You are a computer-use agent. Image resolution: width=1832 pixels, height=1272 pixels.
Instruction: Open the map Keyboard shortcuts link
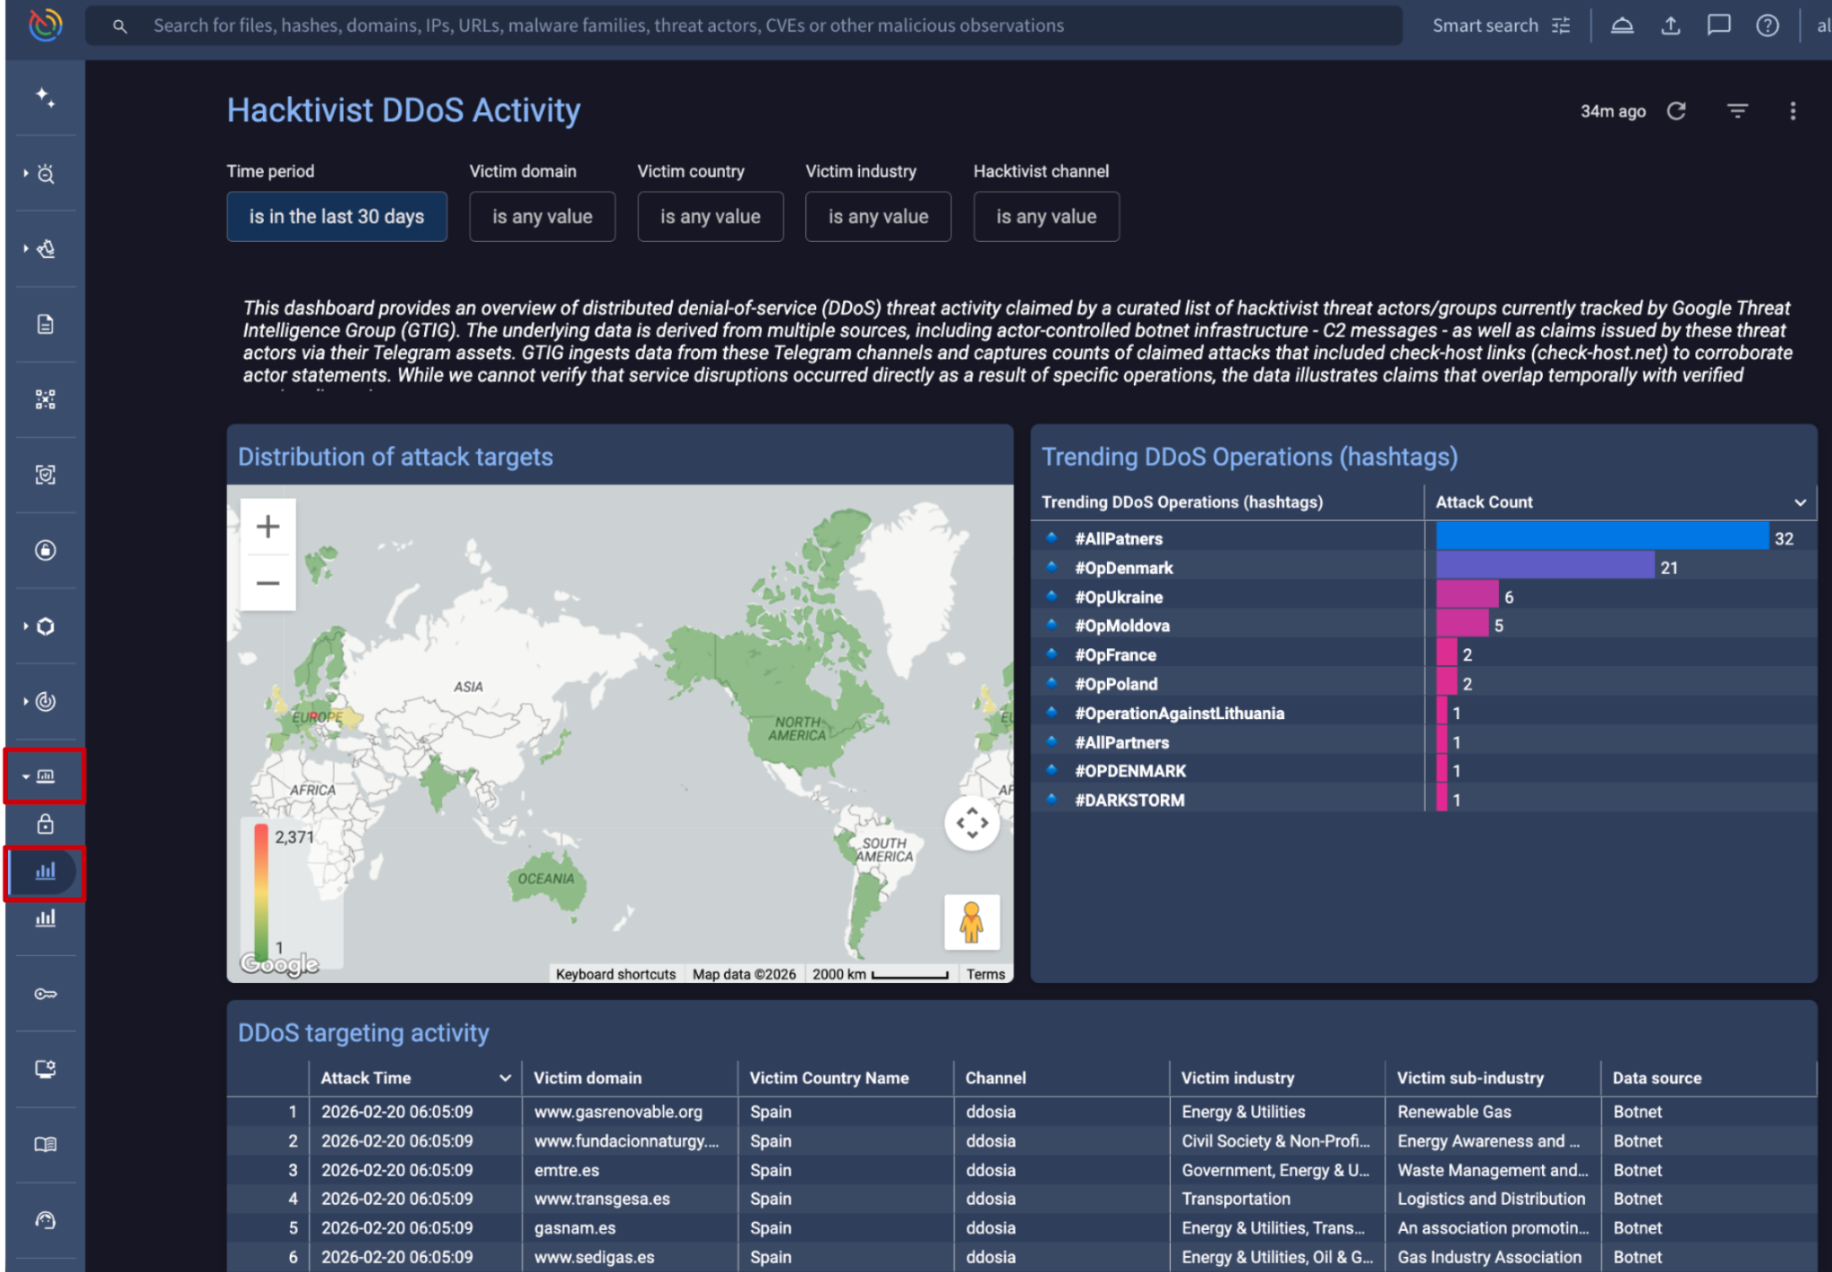click(616, 974)
